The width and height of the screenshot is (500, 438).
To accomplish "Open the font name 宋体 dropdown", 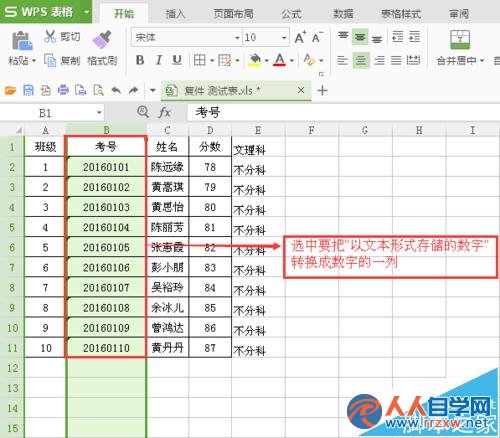I will click(x=237, y=38).
